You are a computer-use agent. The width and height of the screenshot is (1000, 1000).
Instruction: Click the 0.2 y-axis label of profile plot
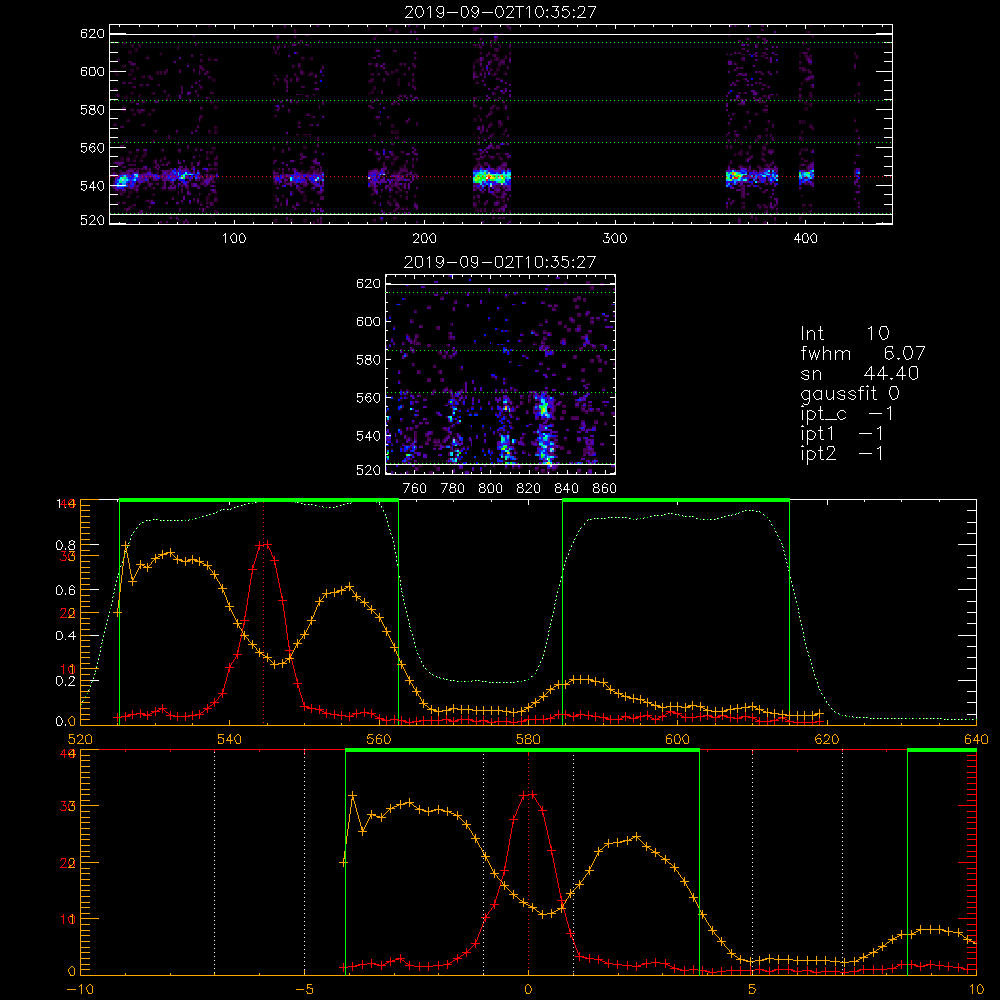(66, 680)
